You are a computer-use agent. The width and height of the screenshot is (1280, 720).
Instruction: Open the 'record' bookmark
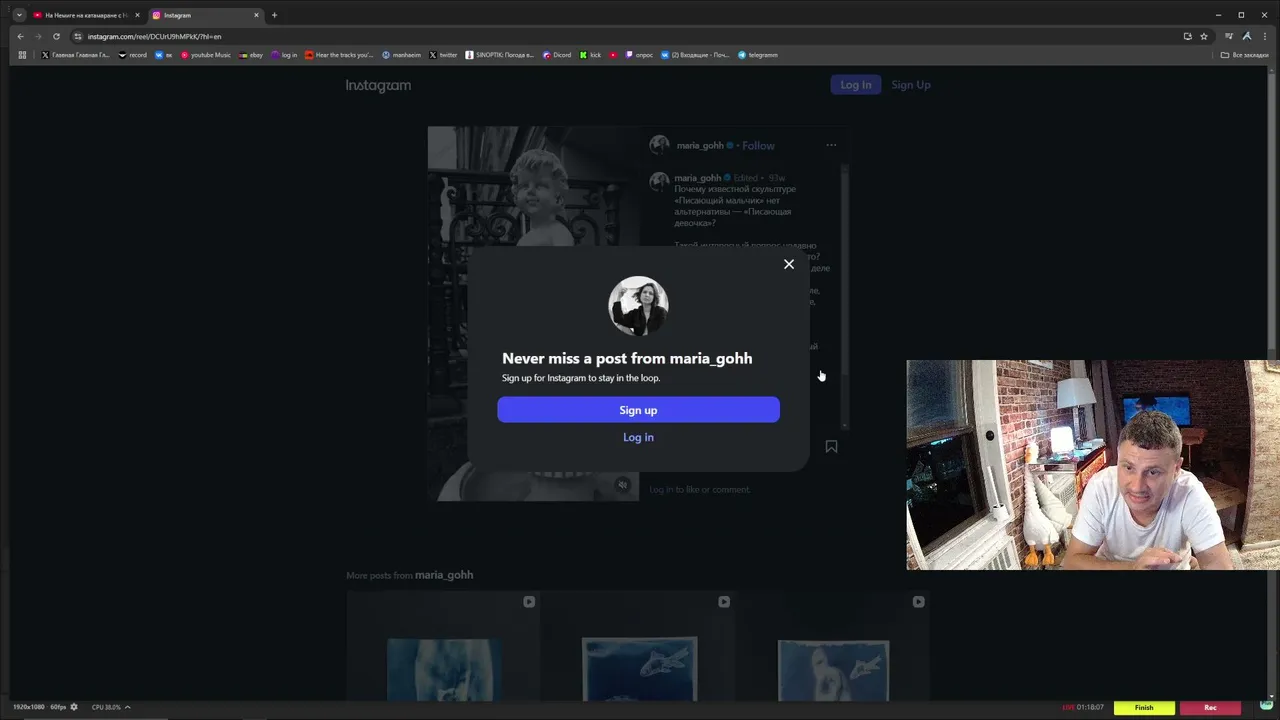[x=132, y=55]
